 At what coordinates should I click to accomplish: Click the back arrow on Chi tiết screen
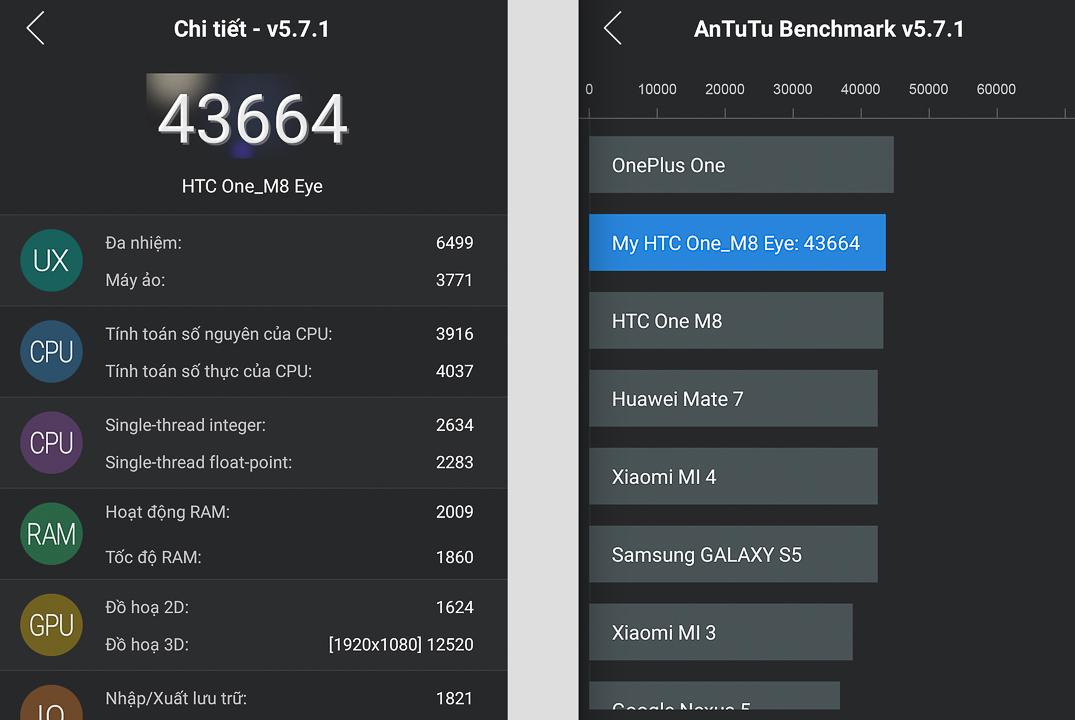[34, 28]
